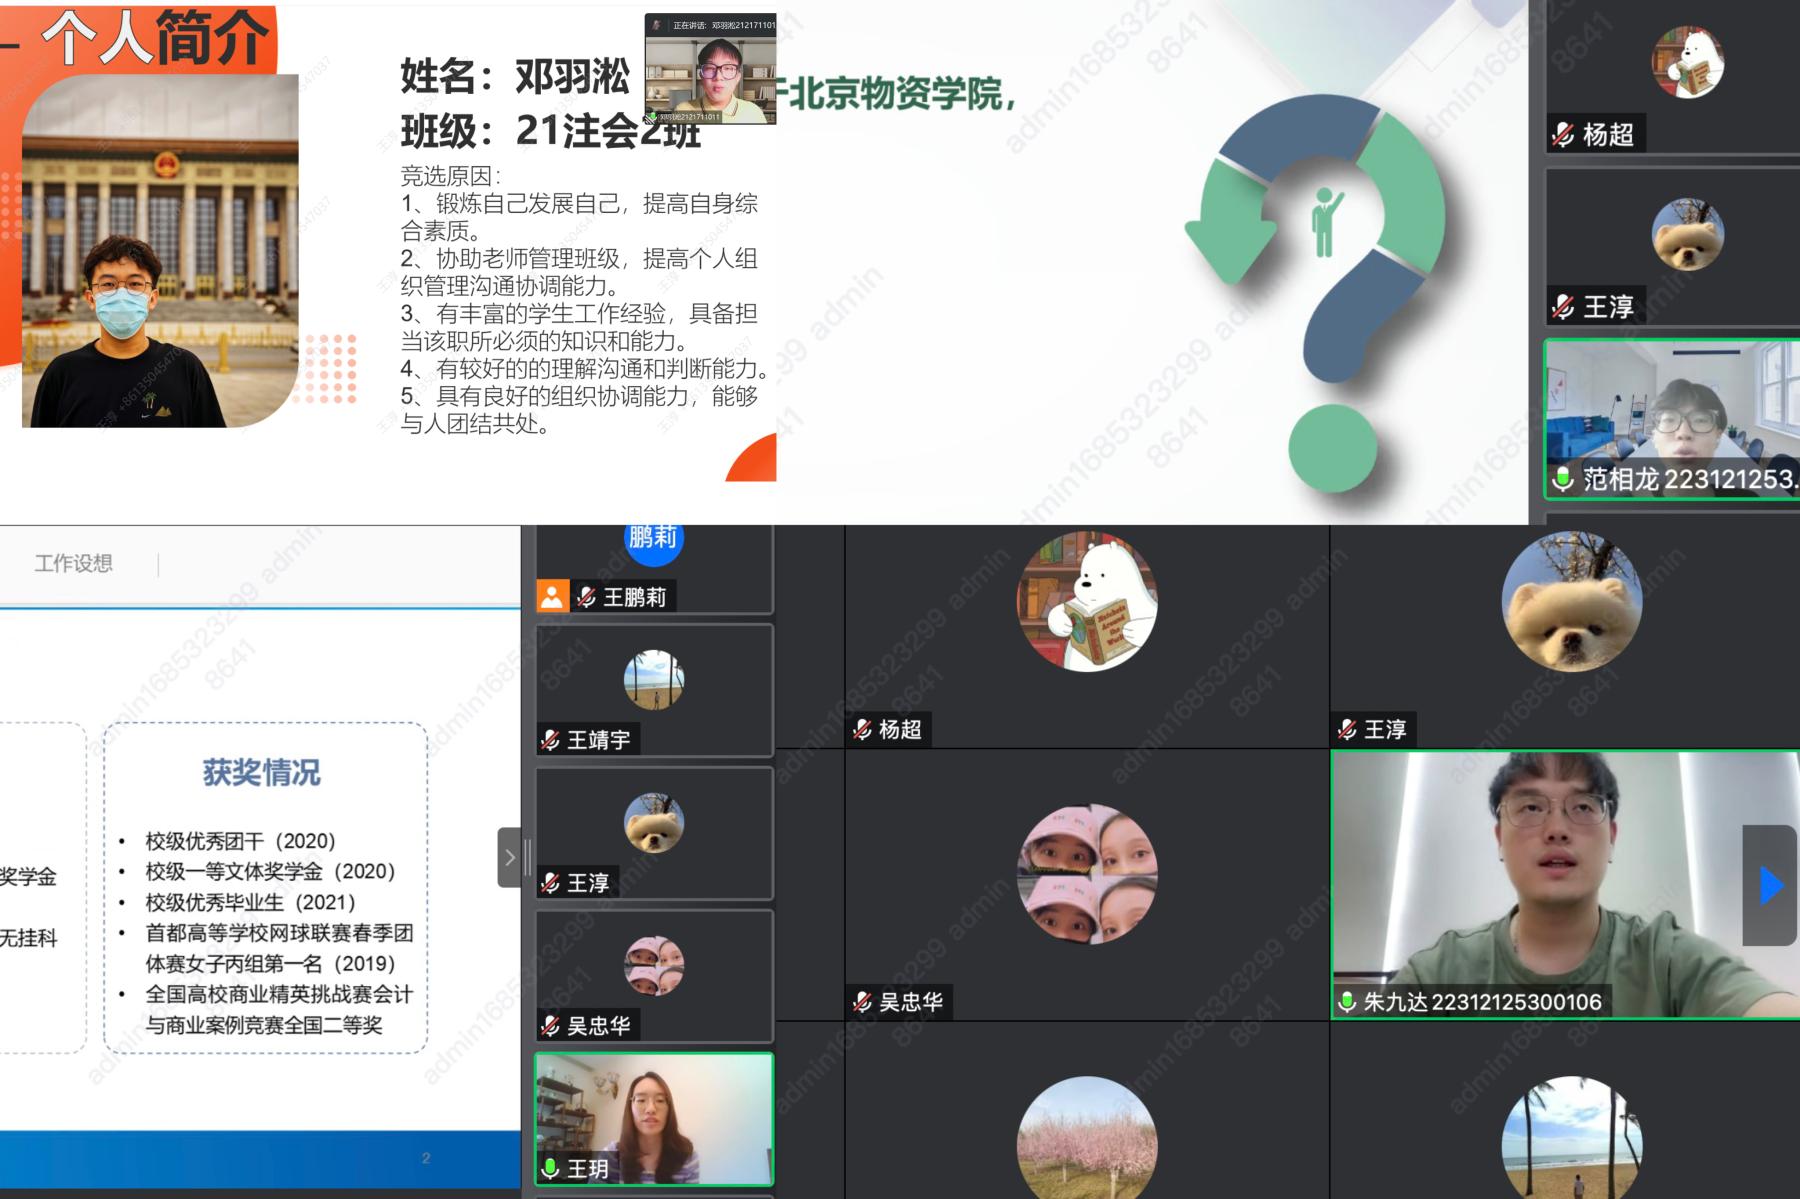Click muted microphone icon next to 王鹏莉
1800x1199 pixels.
click(x=587, y=597)
